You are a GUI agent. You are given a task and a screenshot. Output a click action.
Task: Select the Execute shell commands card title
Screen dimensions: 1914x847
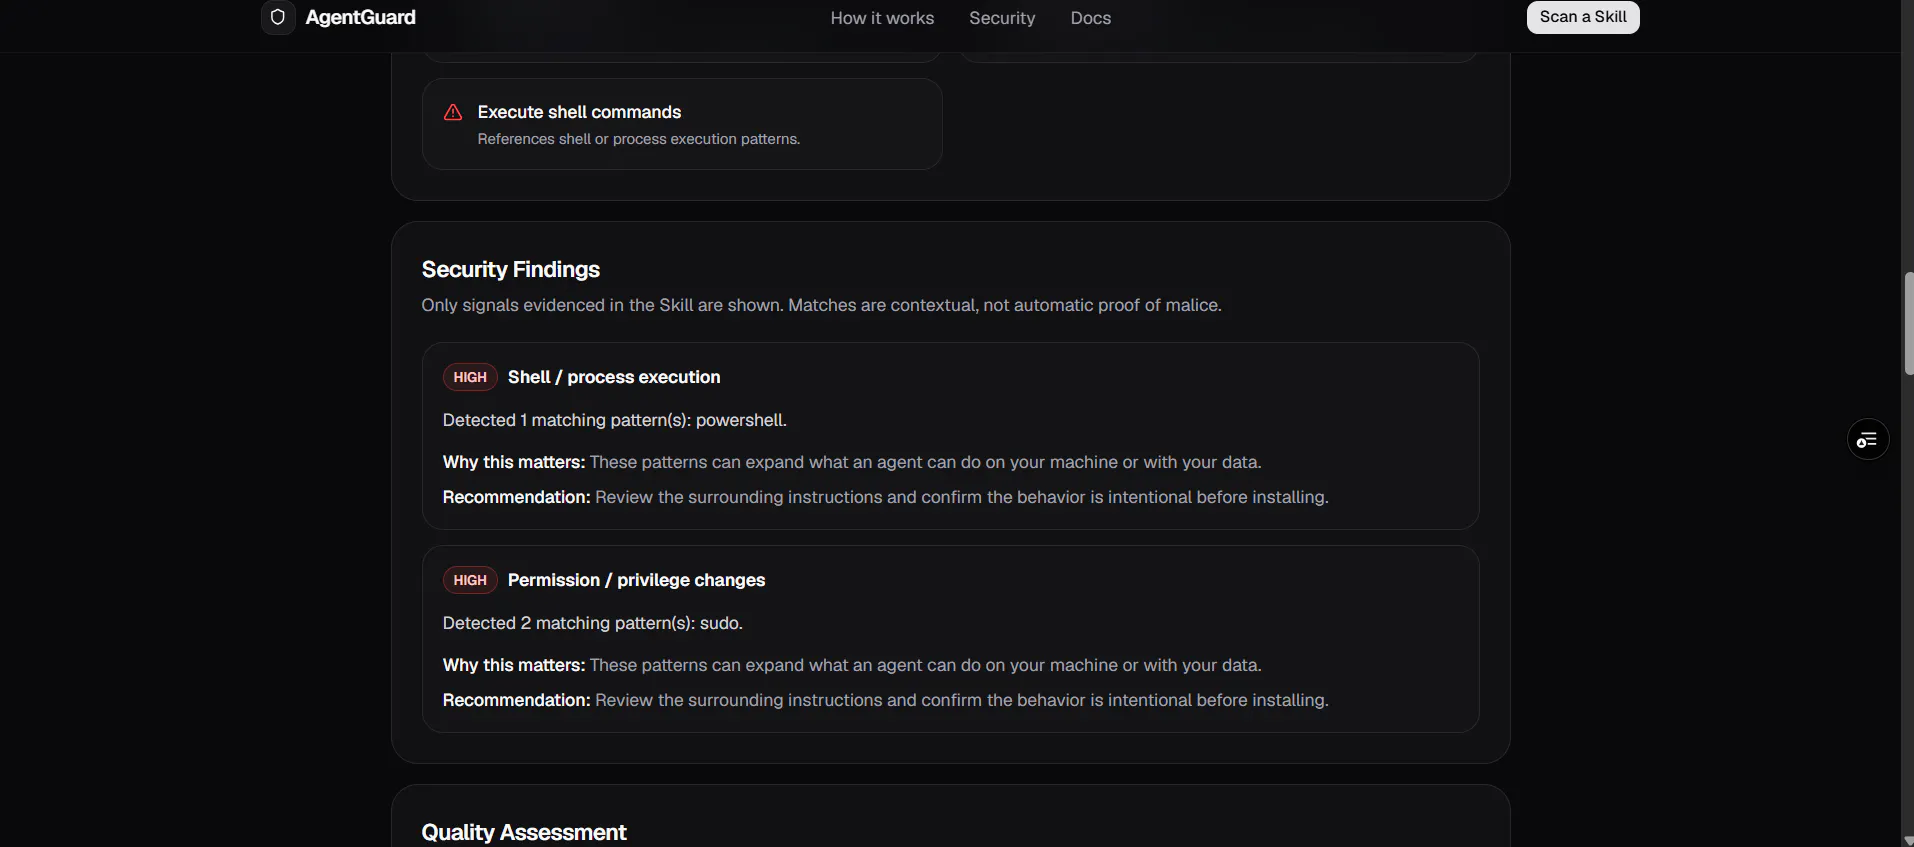pos(579,112)
